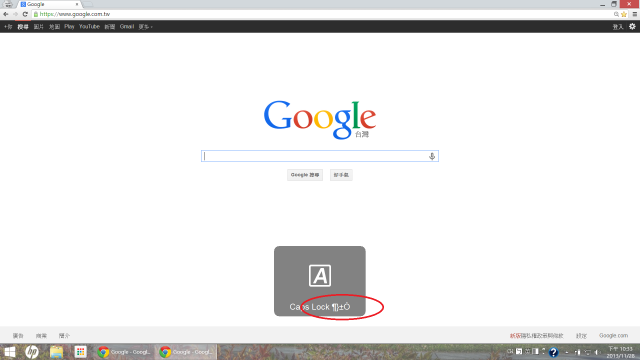Open Google settings gear icon

pos(632,27)
